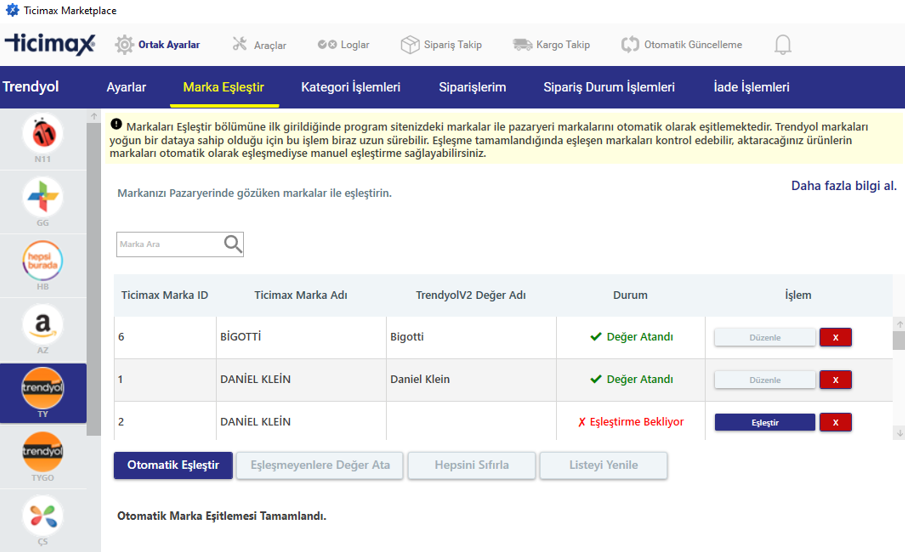
Task: Click Eşleştir for the ID 2 row
Action: click(765, 423)
